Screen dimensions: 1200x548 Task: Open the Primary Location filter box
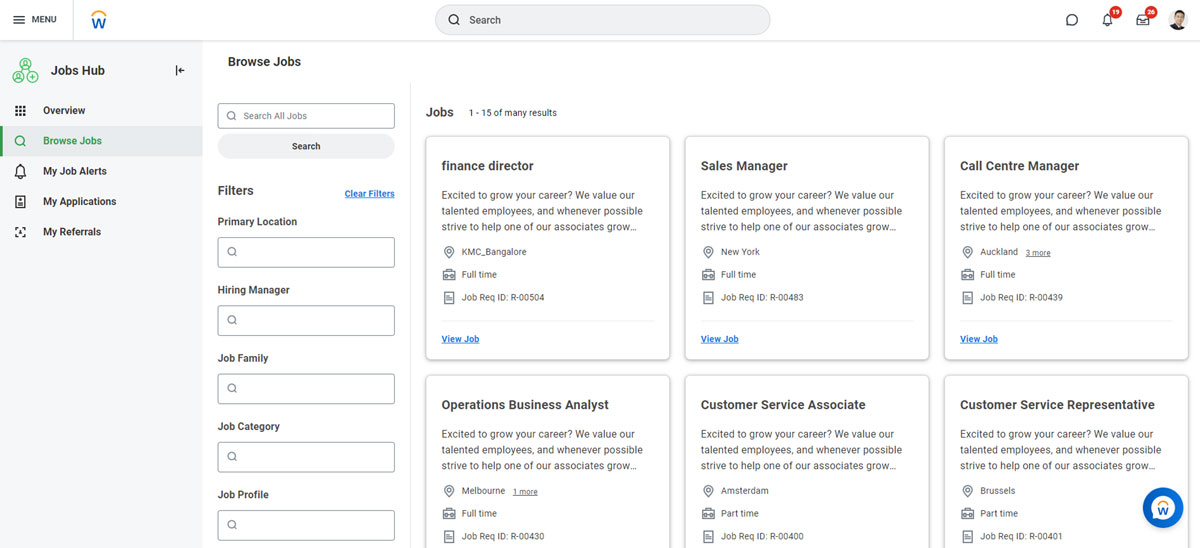[x=306, y=252]
